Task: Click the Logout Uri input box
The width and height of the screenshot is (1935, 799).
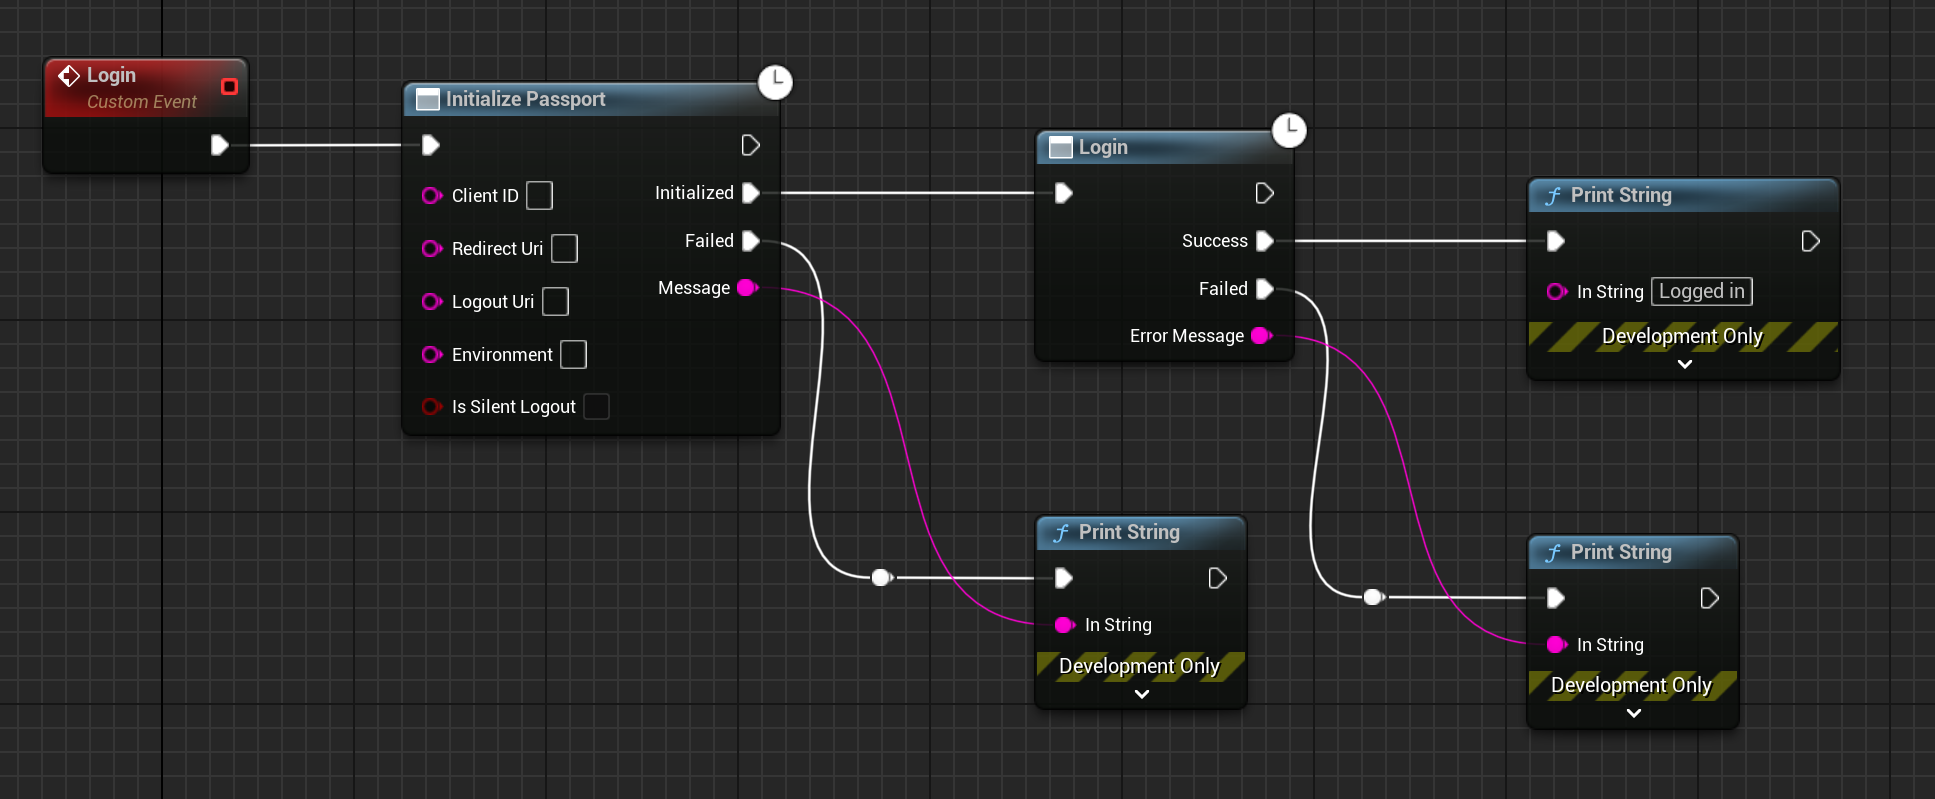Action: click(555, 302)
